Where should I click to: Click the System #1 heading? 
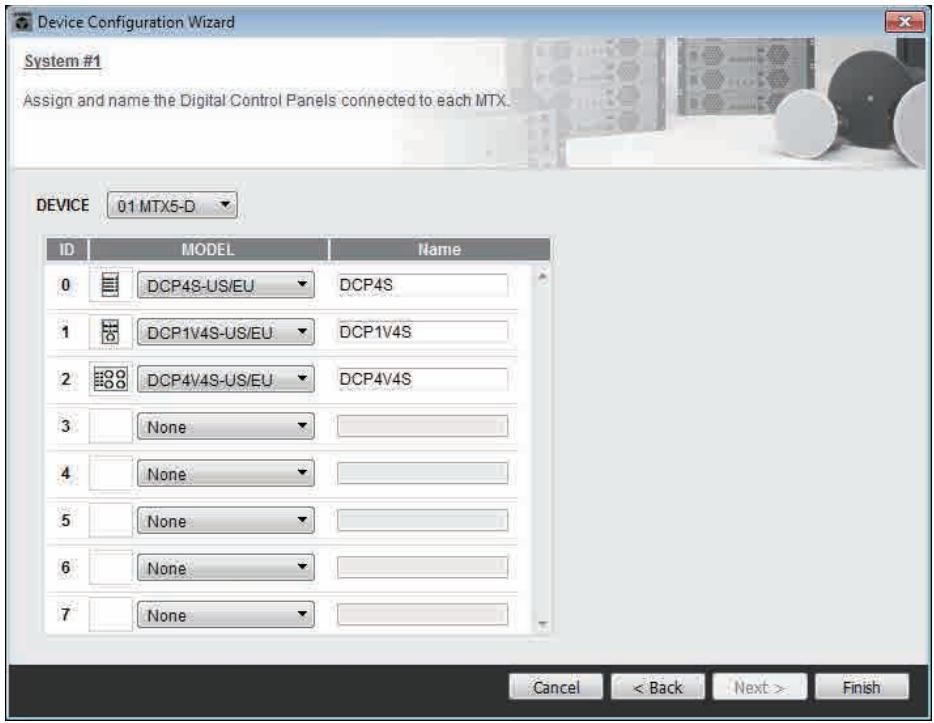click(x=62, y=61)
